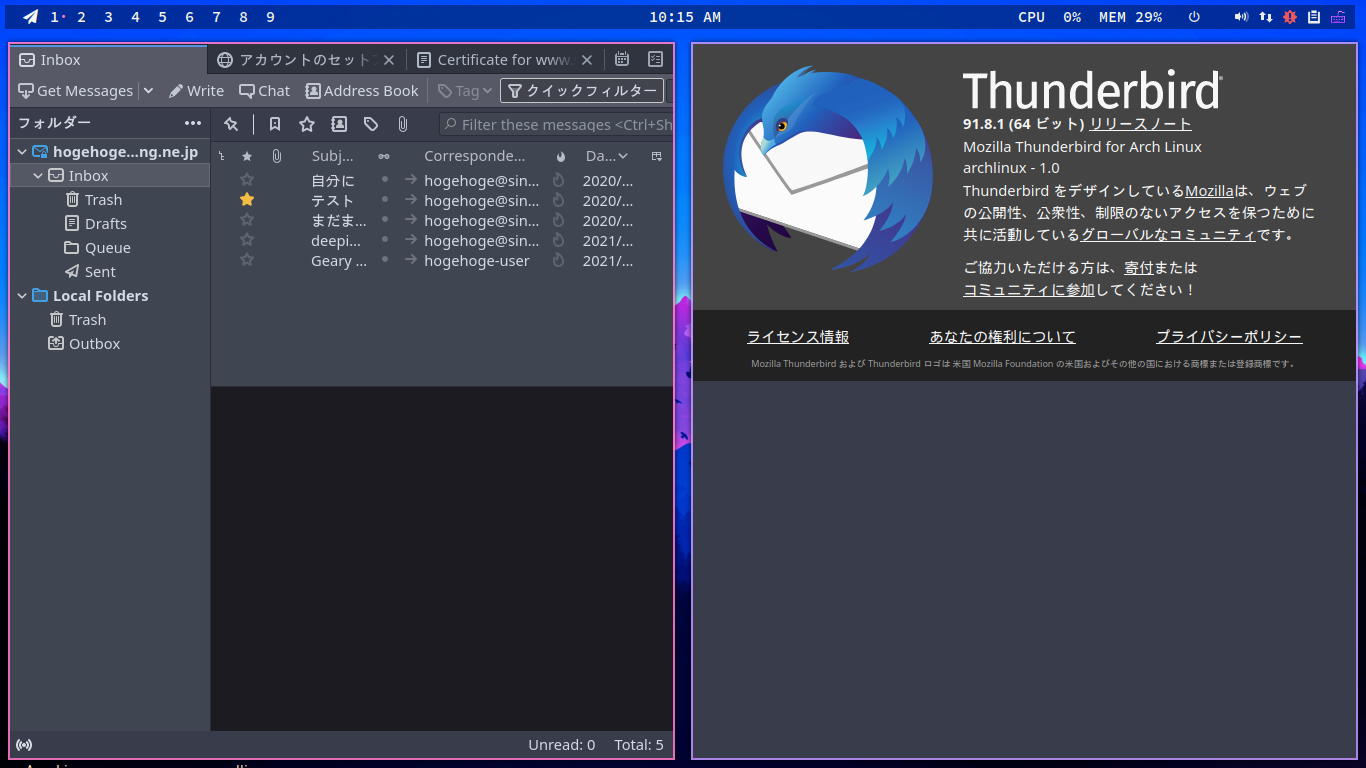The height and width of the screenshot is (768, 1366).
Task: Open the column picker icon
Action: (656, 156)
